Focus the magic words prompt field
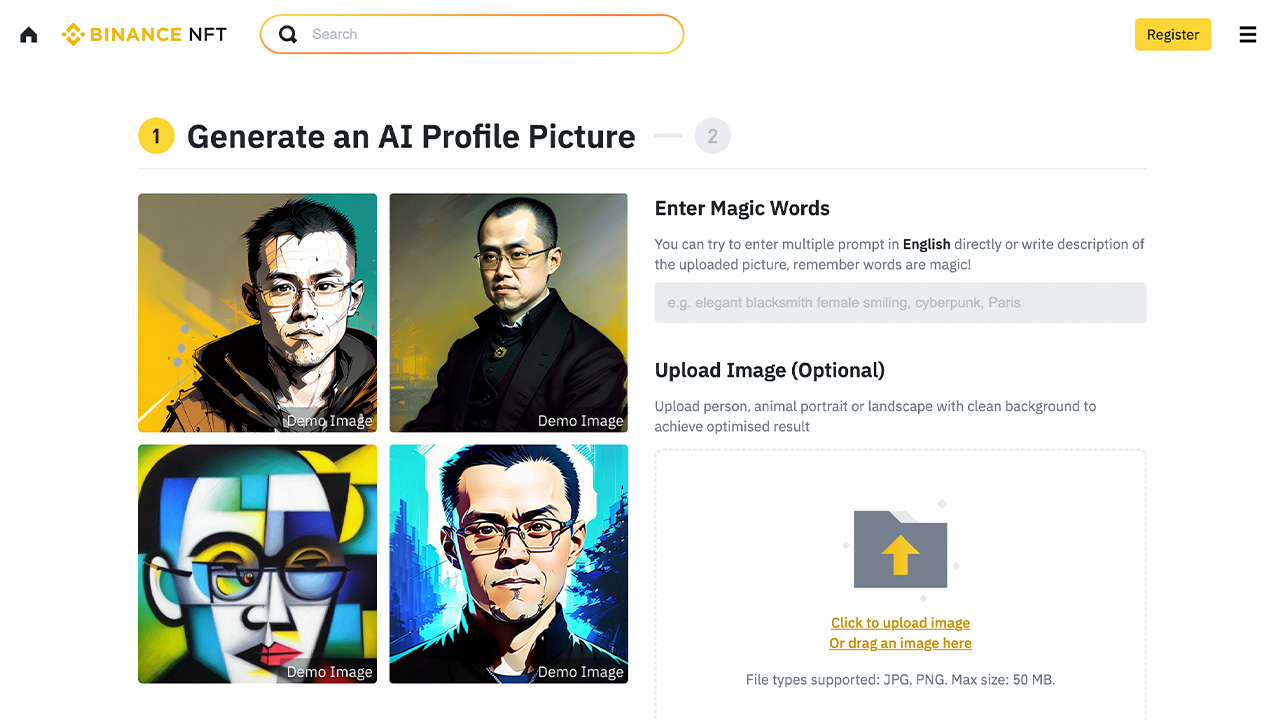This screenshot has width=1280, height=720. tap(900, 302)
